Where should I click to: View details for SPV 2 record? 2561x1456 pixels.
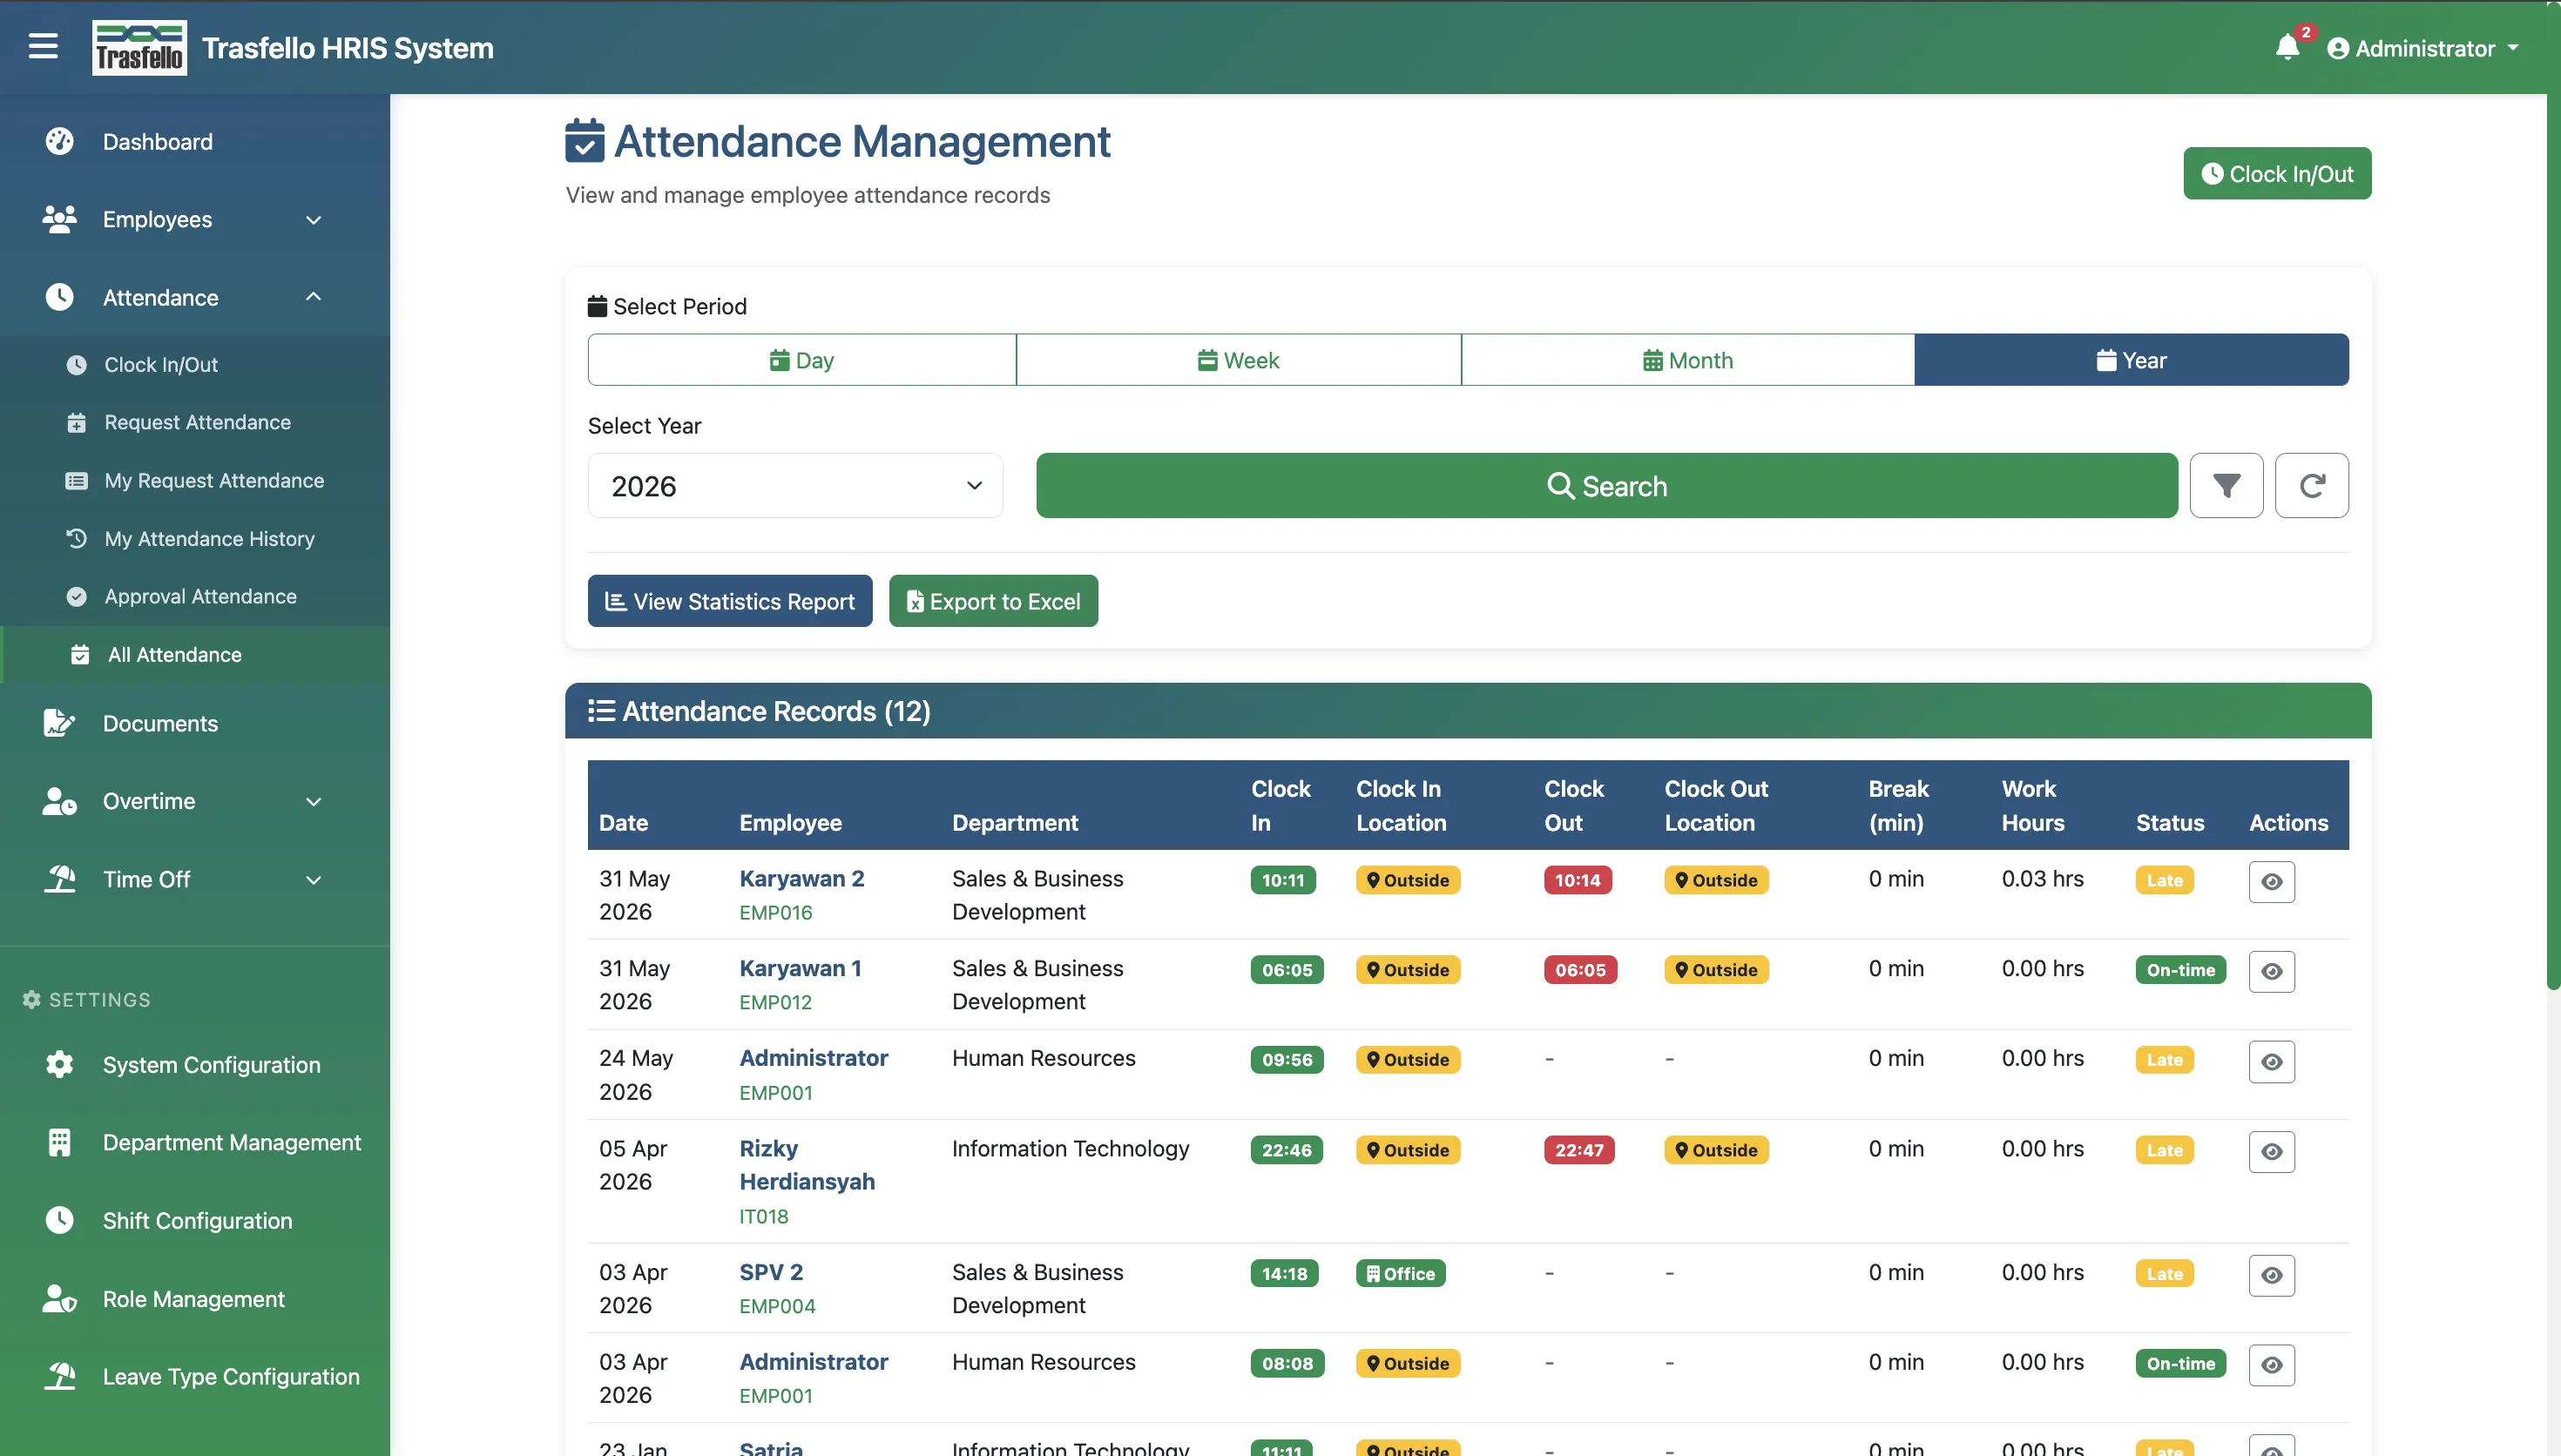click(2272, 1276)
